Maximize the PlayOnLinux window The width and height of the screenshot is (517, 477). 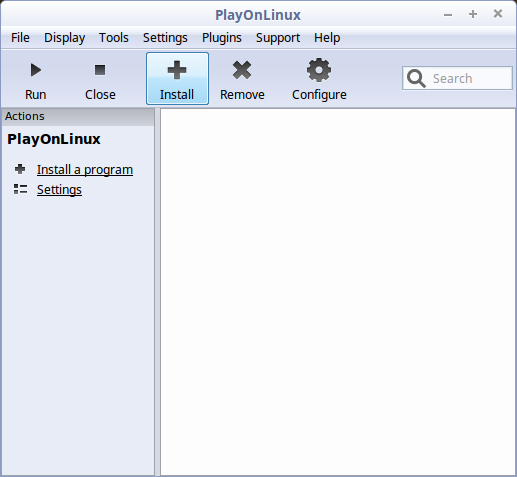[x=473, y=14]
